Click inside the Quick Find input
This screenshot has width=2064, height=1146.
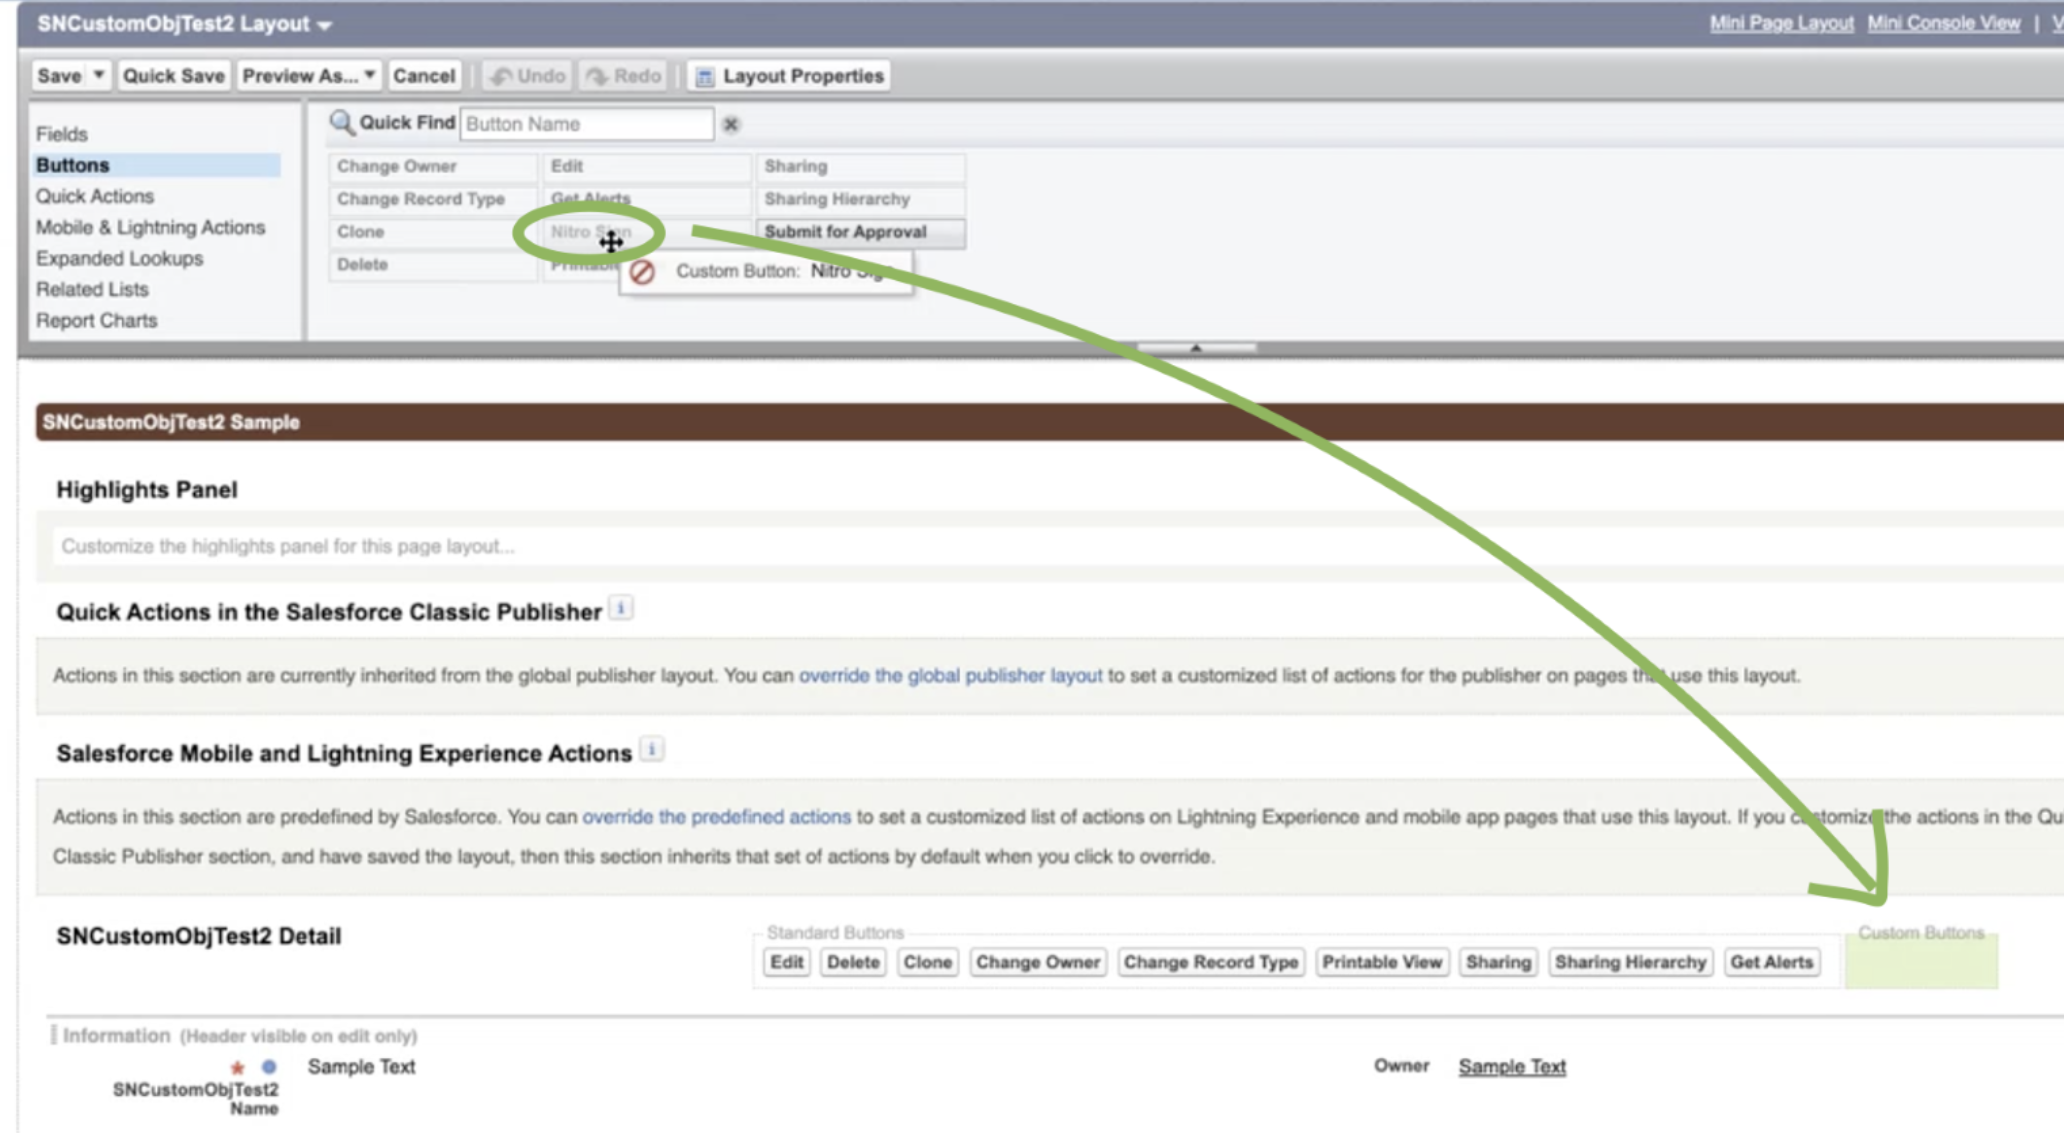click(585, 124)
